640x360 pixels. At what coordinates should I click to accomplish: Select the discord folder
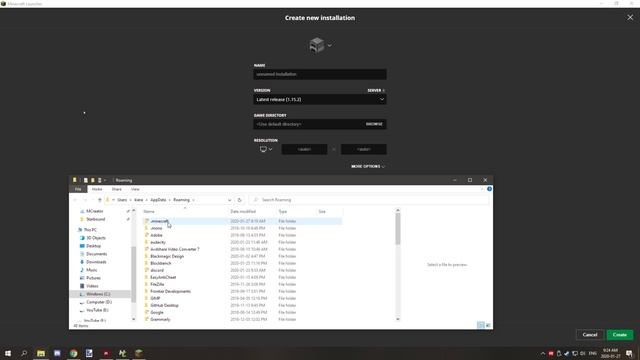(x=157, y=270)
